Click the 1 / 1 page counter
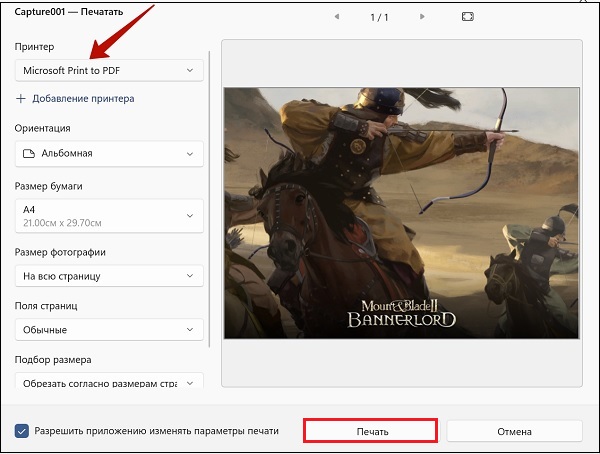This screenshot has width=600, height=454. pos(379,17)
